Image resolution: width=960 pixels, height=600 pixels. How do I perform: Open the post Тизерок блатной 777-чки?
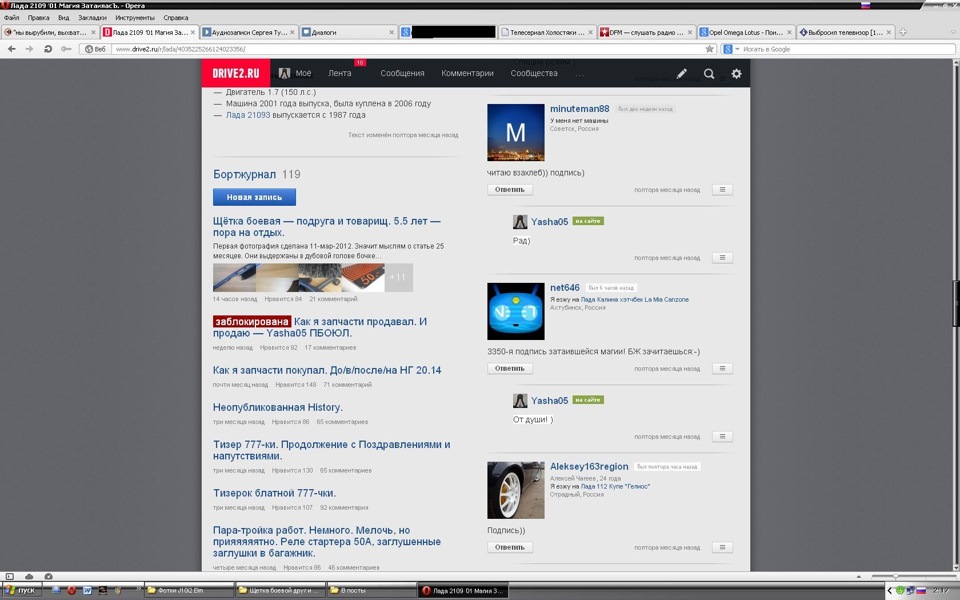click(274, 493)
